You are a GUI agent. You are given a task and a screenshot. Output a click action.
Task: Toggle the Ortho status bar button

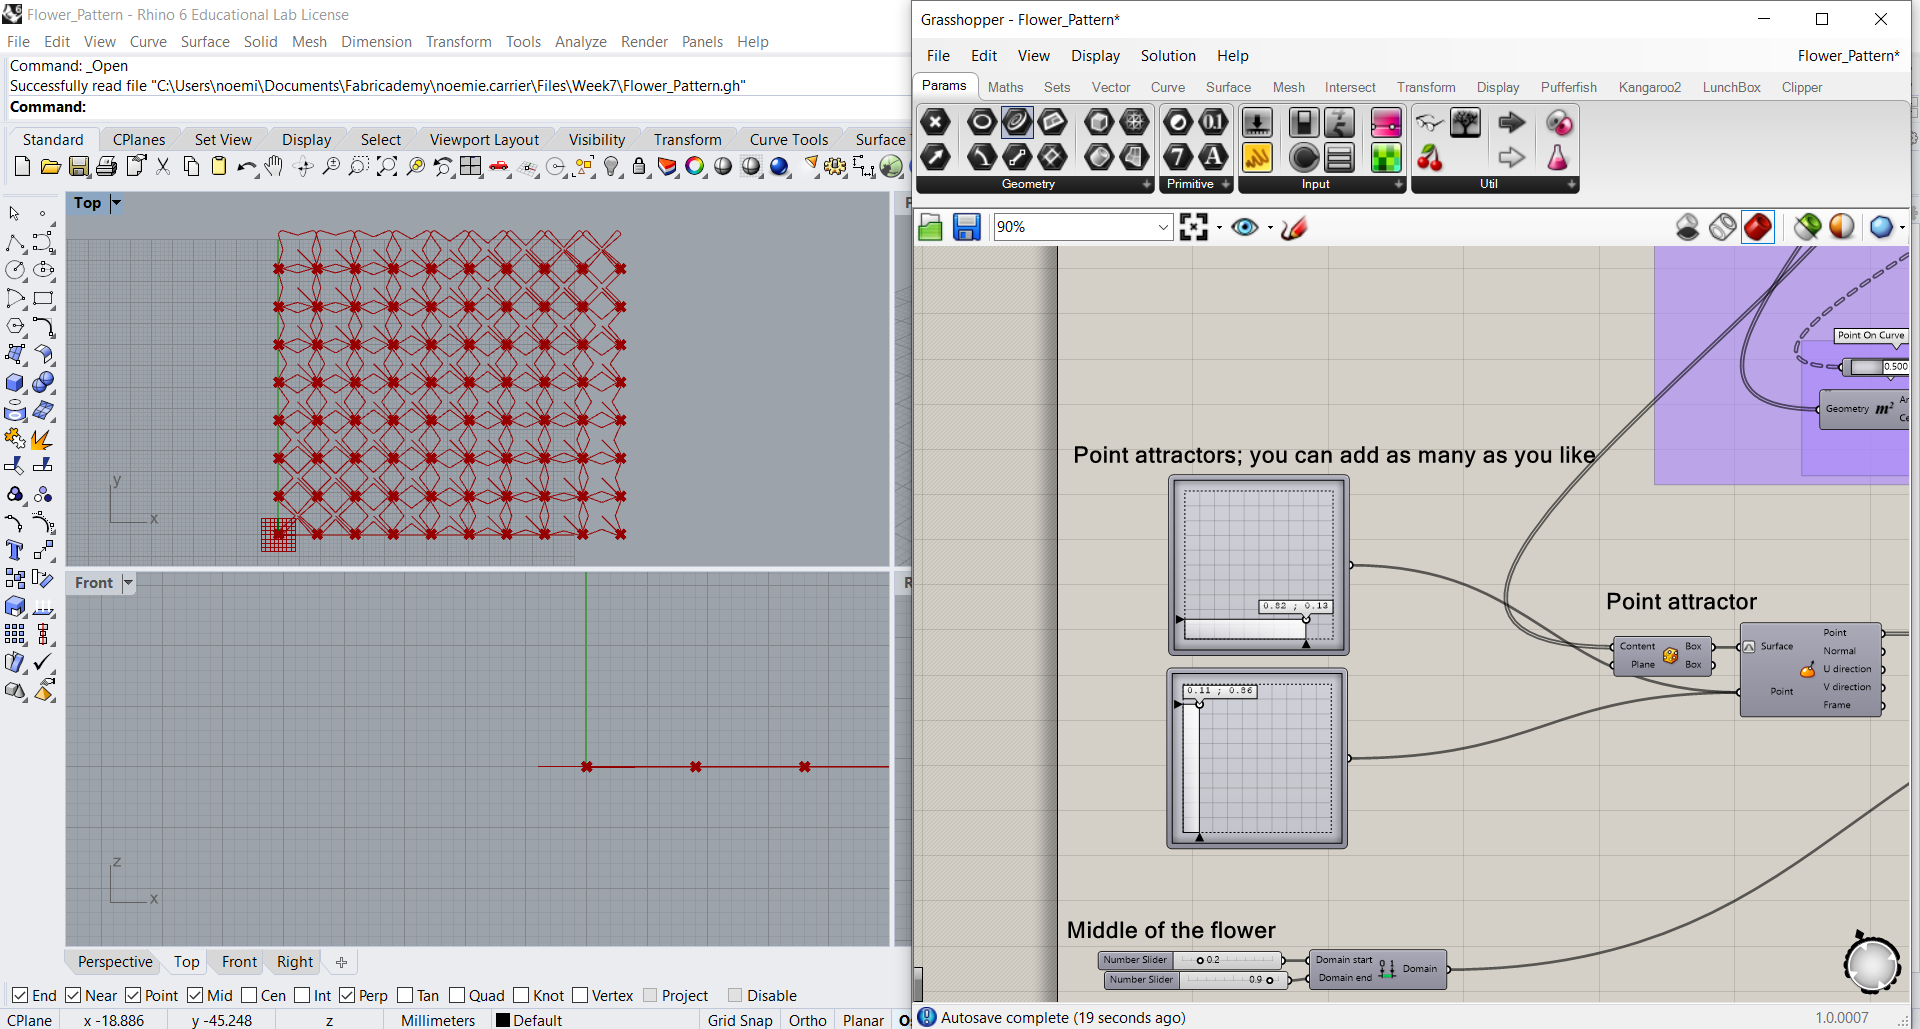pos(807,1020)
